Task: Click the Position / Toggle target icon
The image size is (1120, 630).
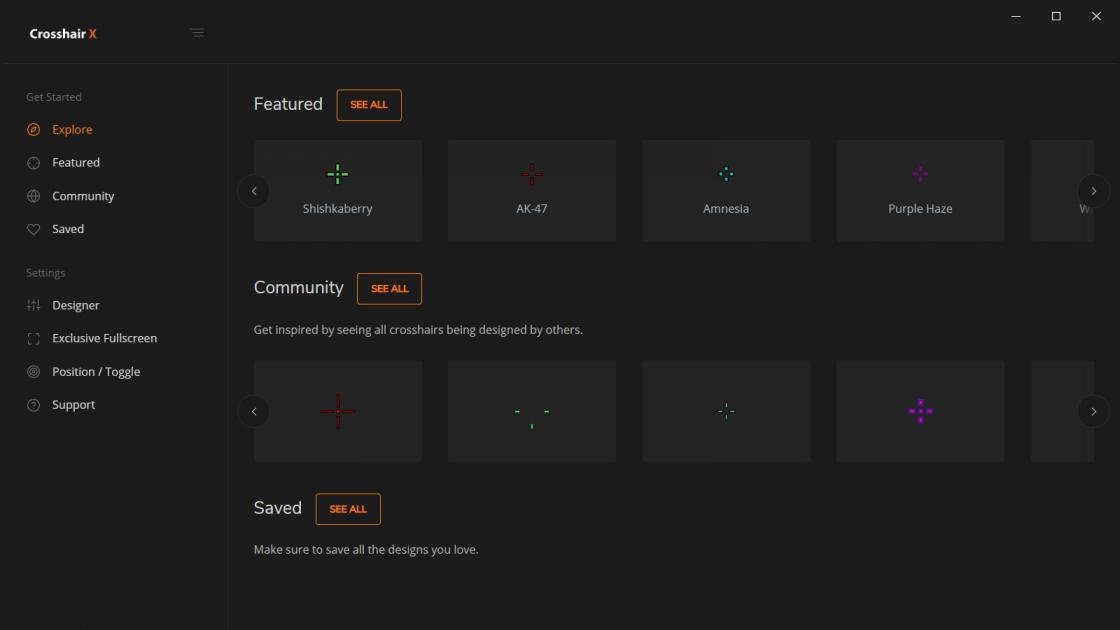Action: (34, 371)
